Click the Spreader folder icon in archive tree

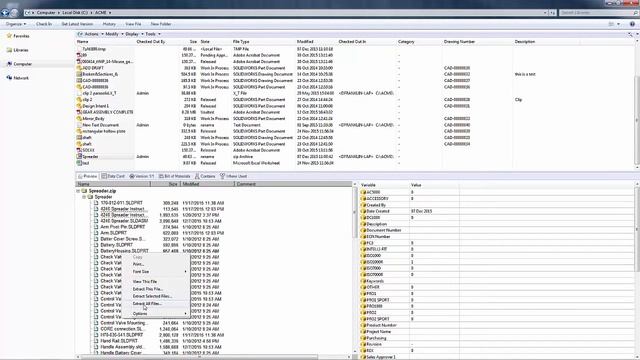[x=90, y=197]
